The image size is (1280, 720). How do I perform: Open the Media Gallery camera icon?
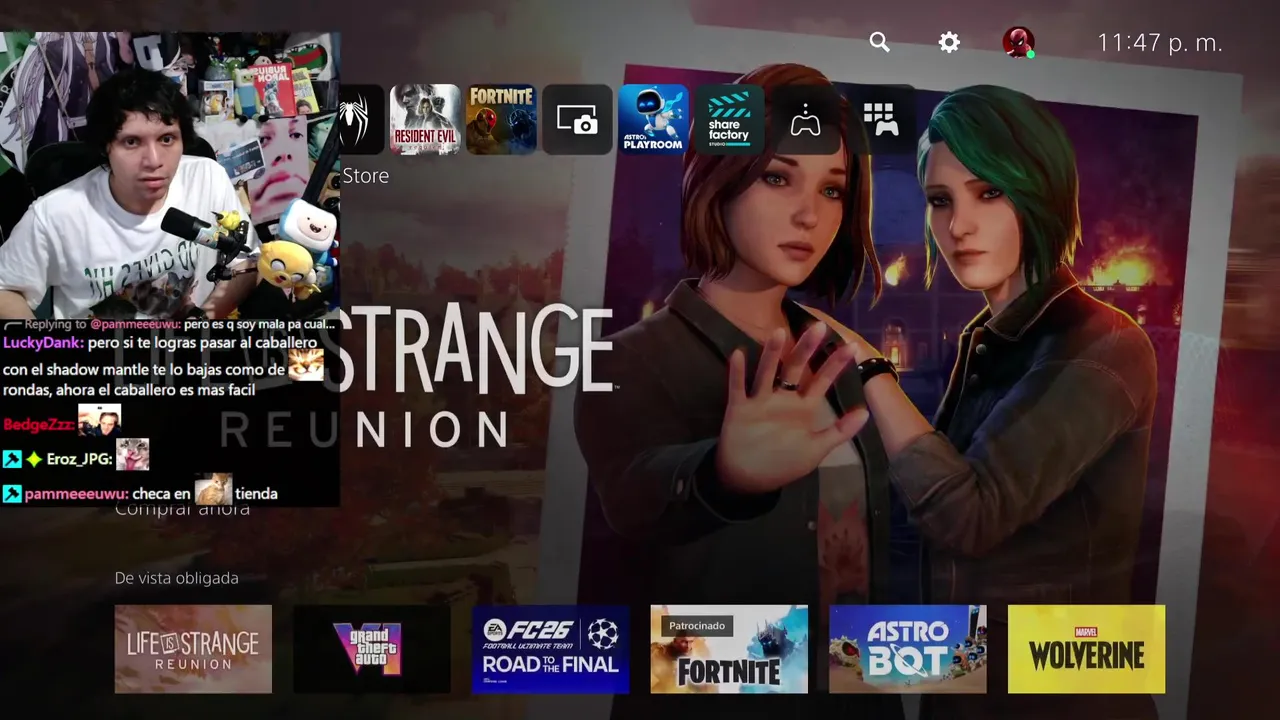tap(577, 119)
